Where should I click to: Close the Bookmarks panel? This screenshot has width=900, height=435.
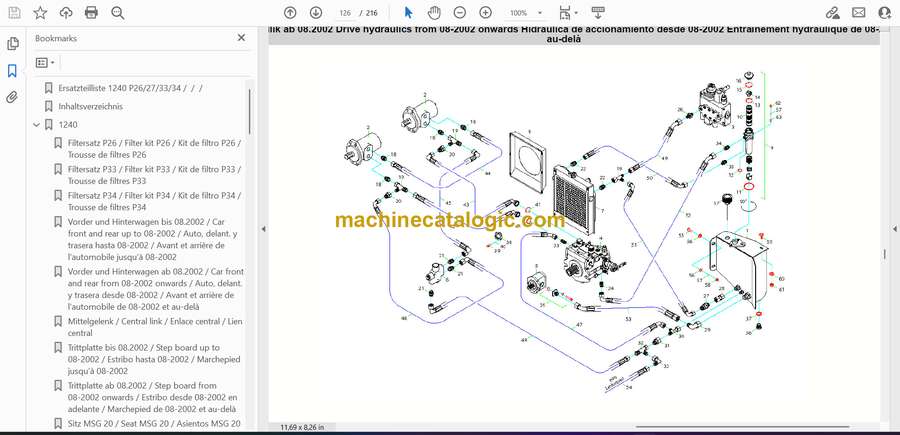[x=241, y=38]
